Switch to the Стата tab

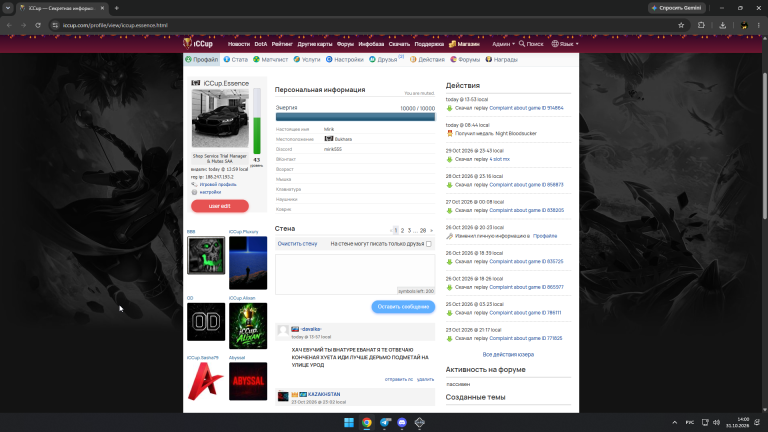click(236, 59)
